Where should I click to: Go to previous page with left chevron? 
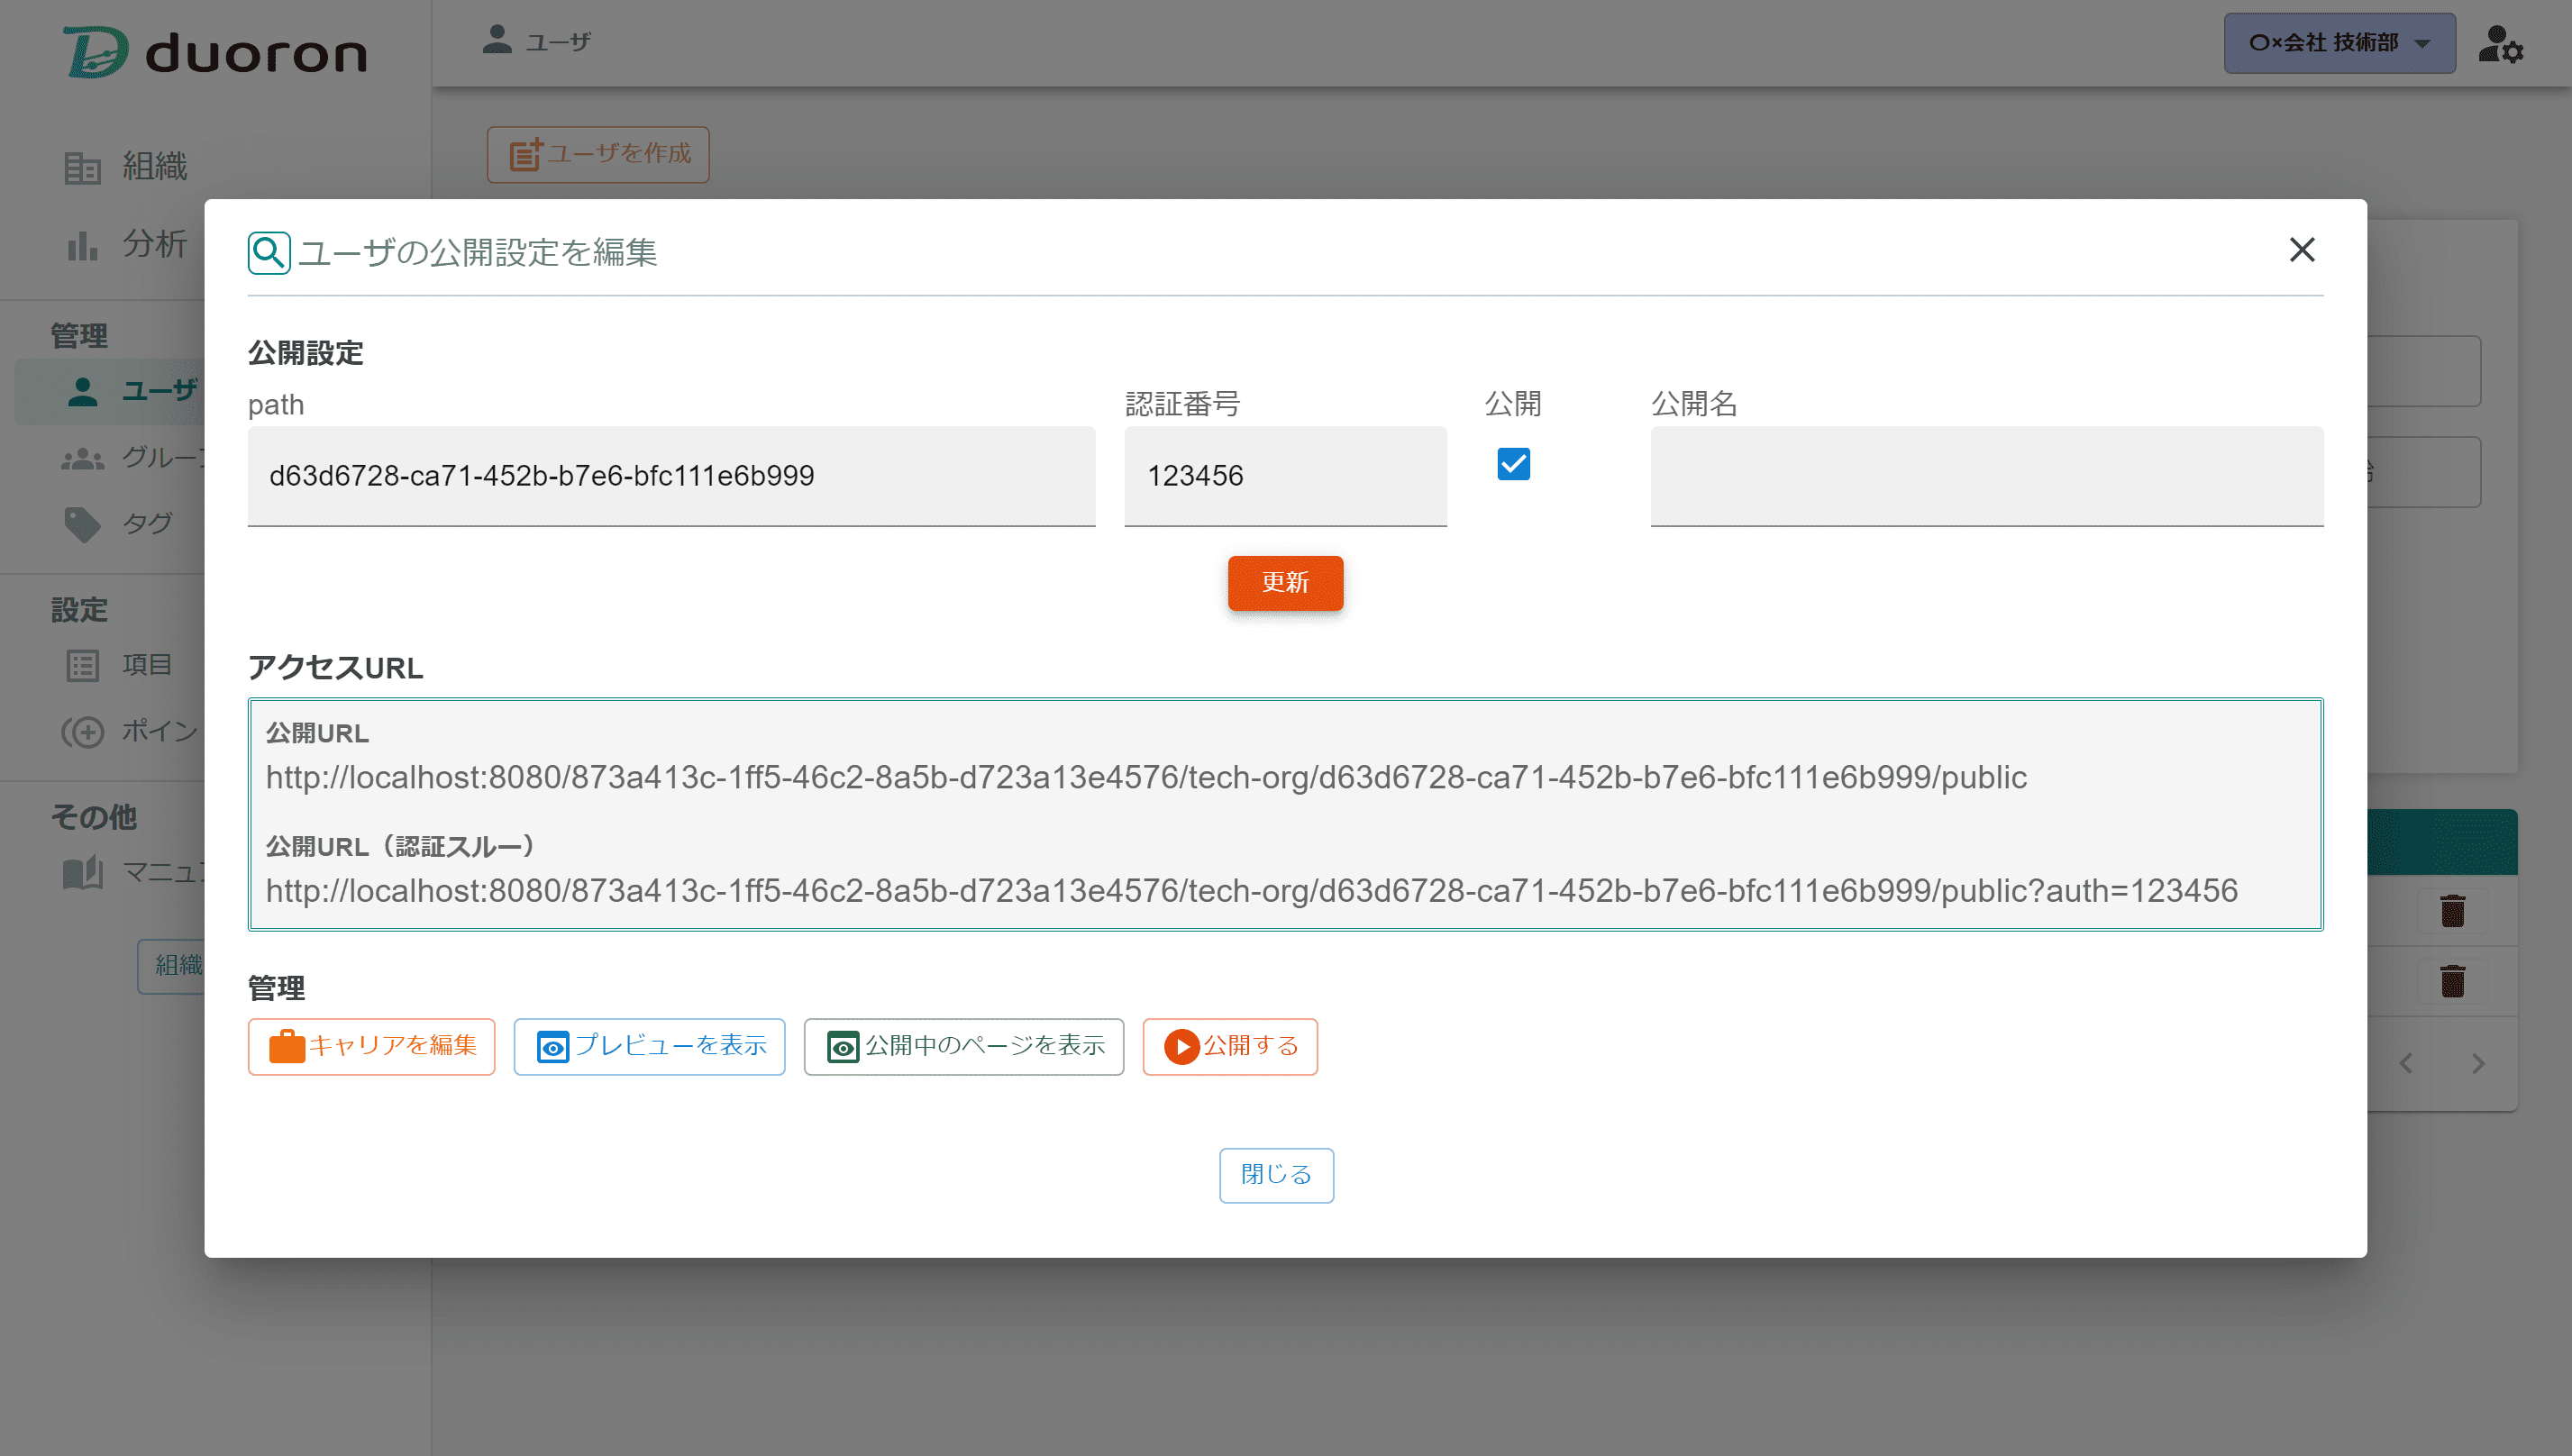[2406, 1063]
